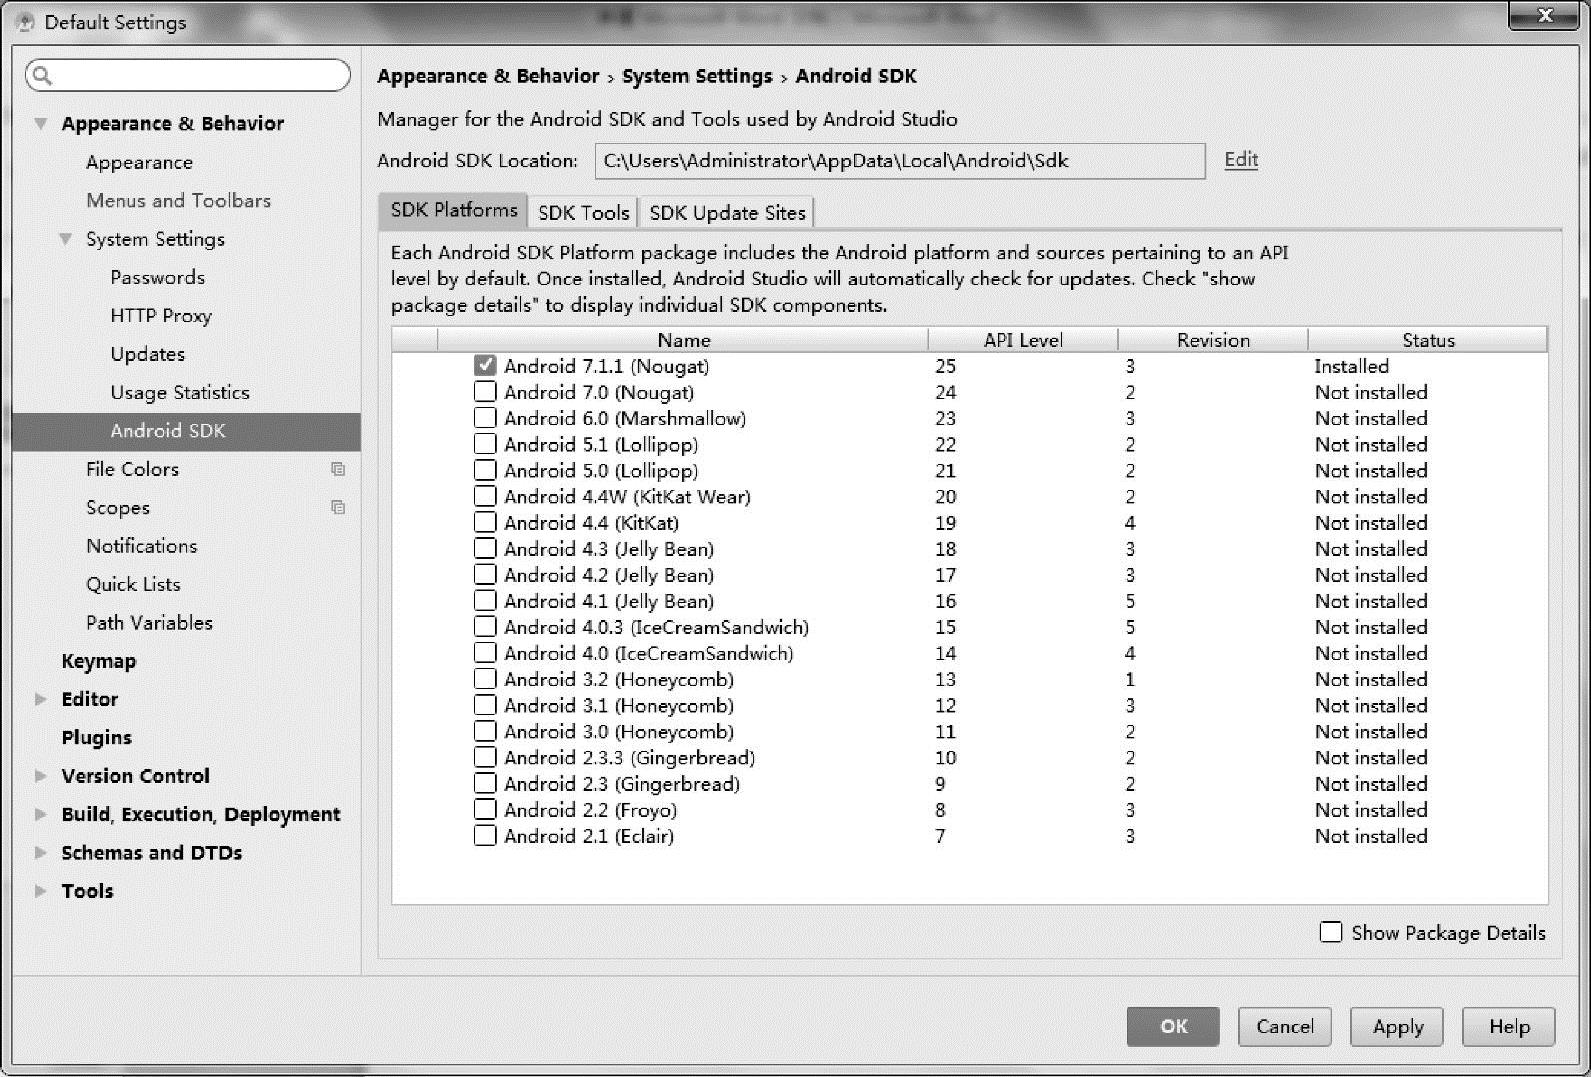Collapse the System Settings tree arrow
The height and width of the screenshot is (1077, 1591).
pos(65,239)
